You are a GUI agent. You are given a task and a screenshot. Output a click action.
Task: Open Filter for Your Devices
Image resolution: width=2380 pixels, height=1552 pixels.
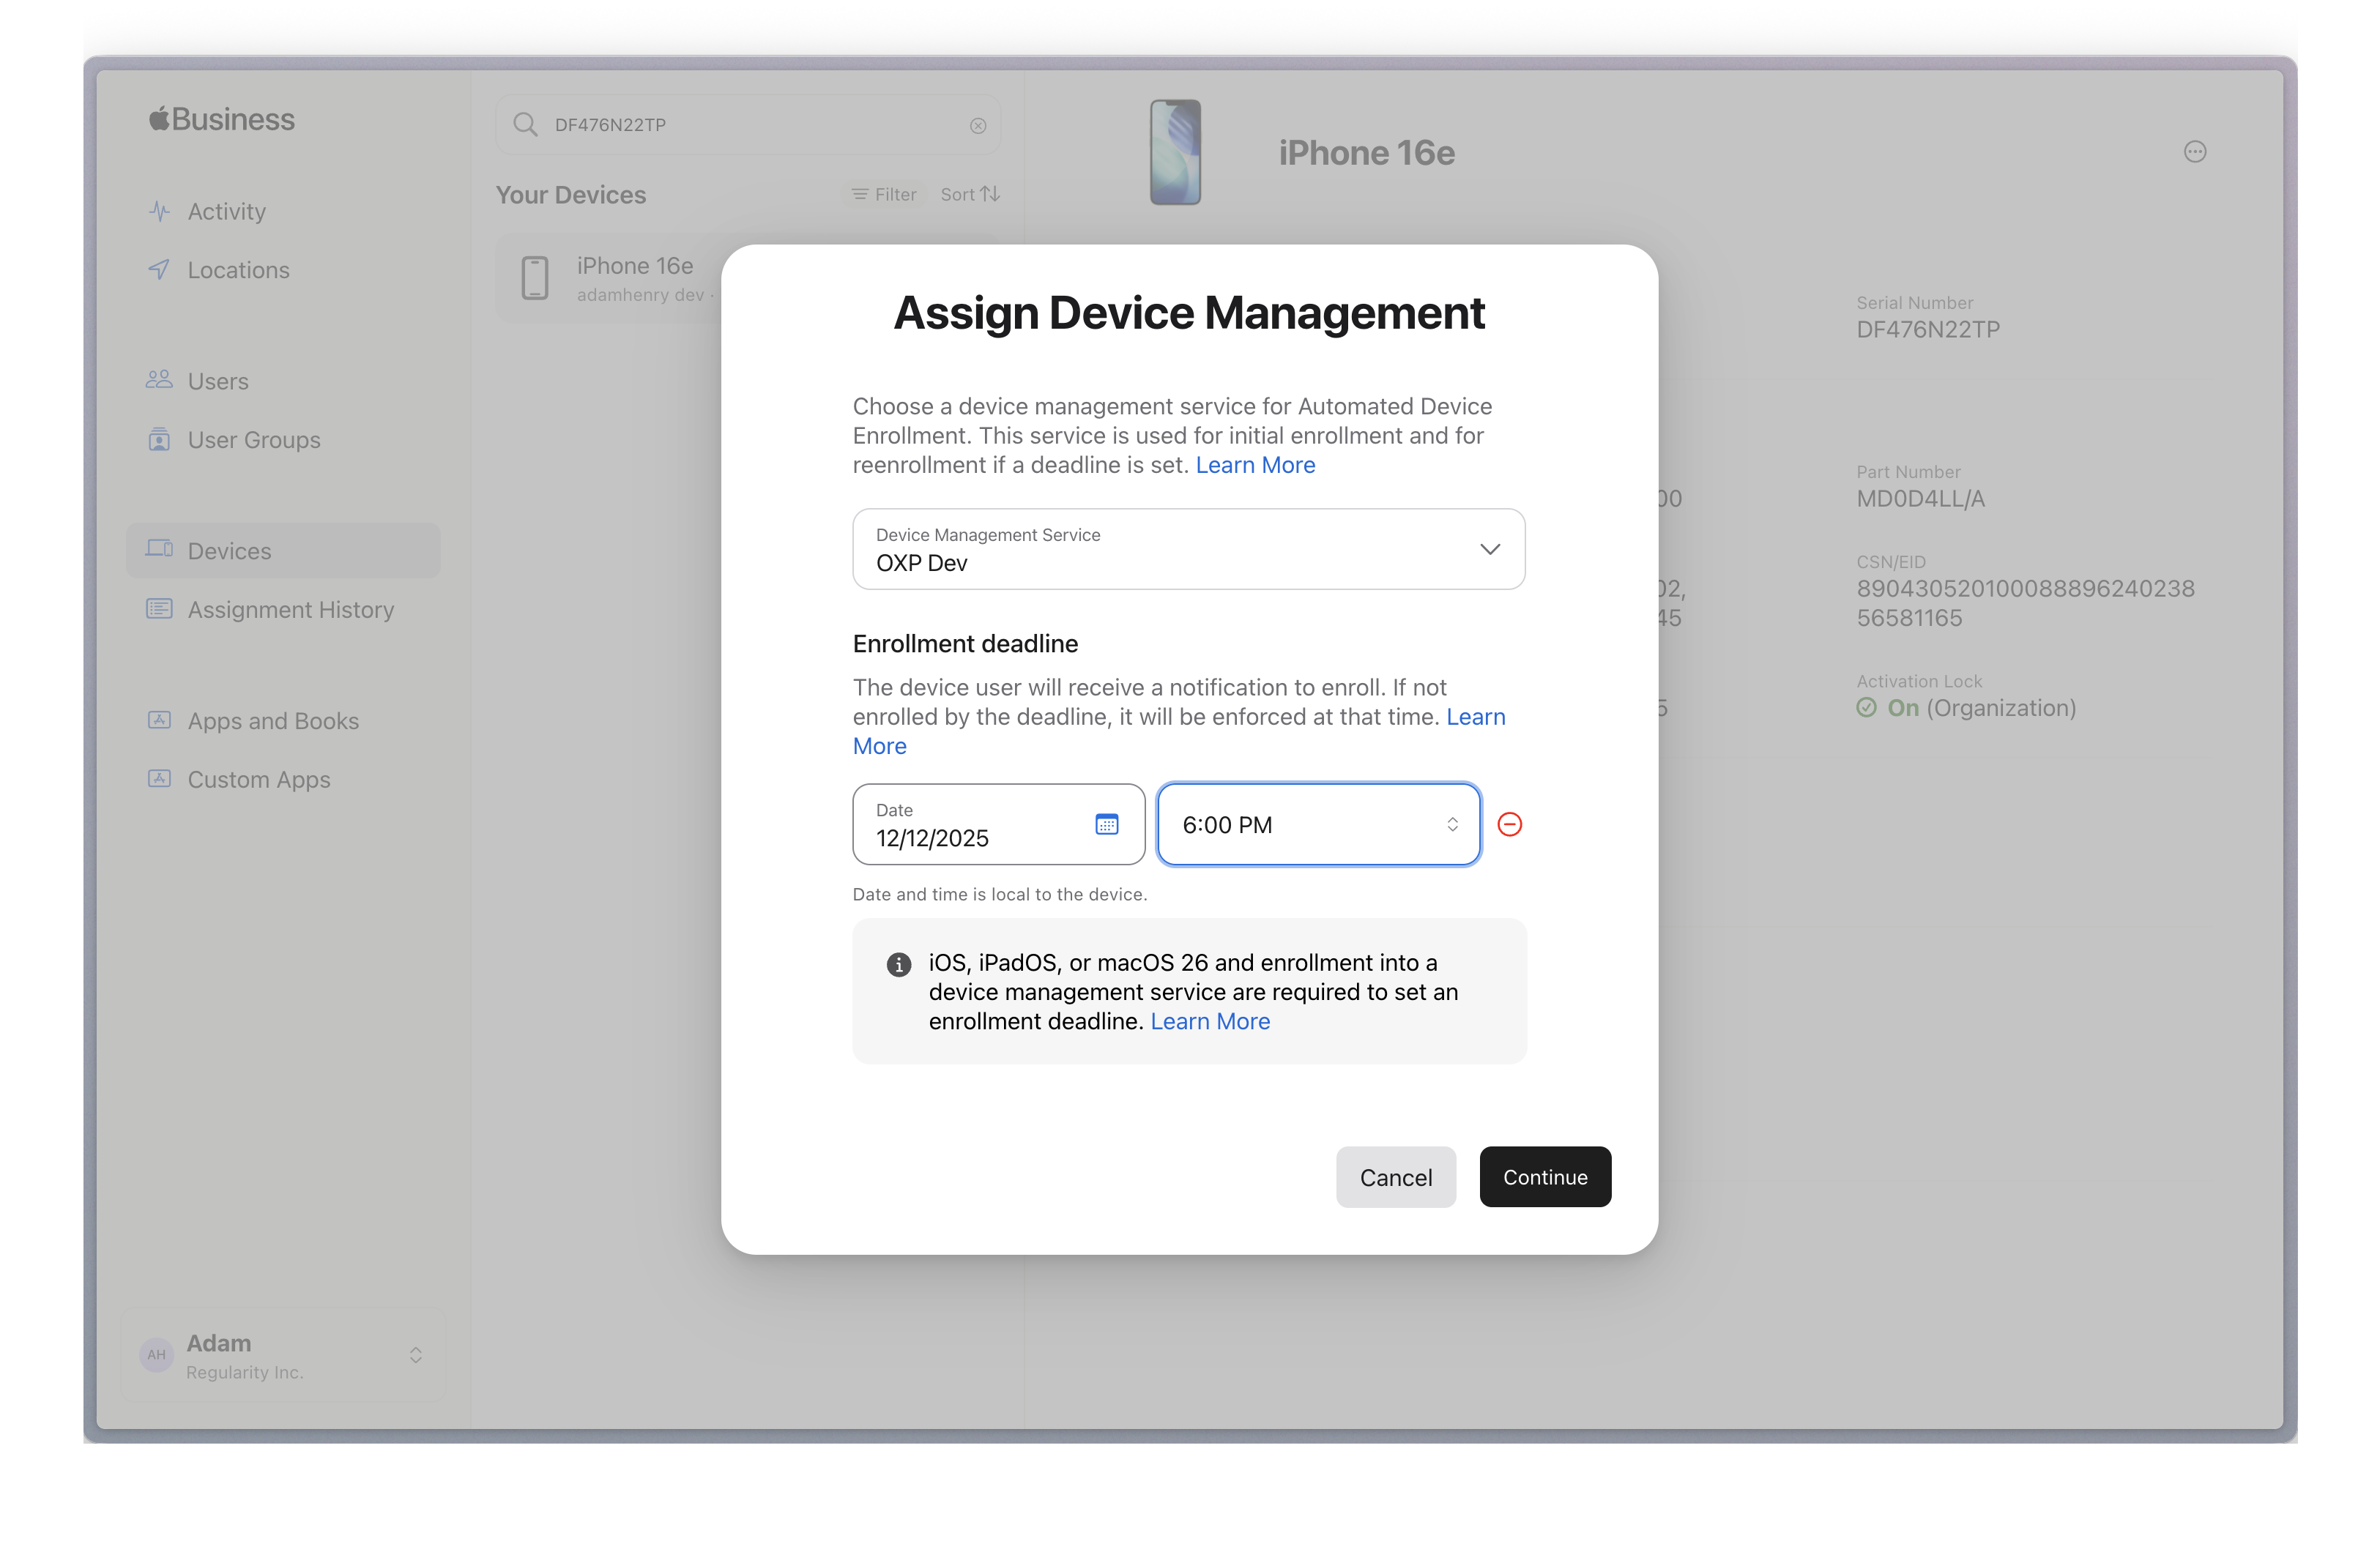coord(884,194)
